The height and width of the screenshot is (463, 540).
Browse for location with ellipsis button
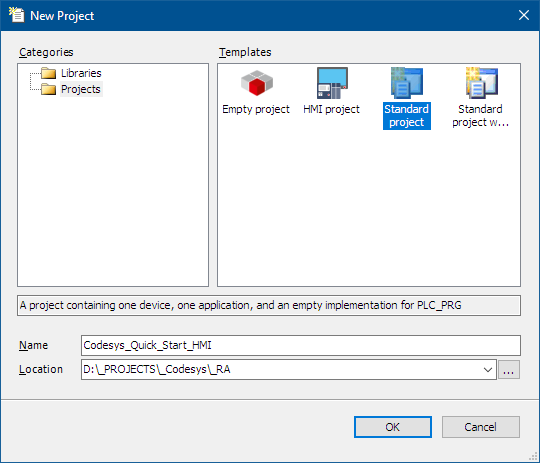[509, 370]
